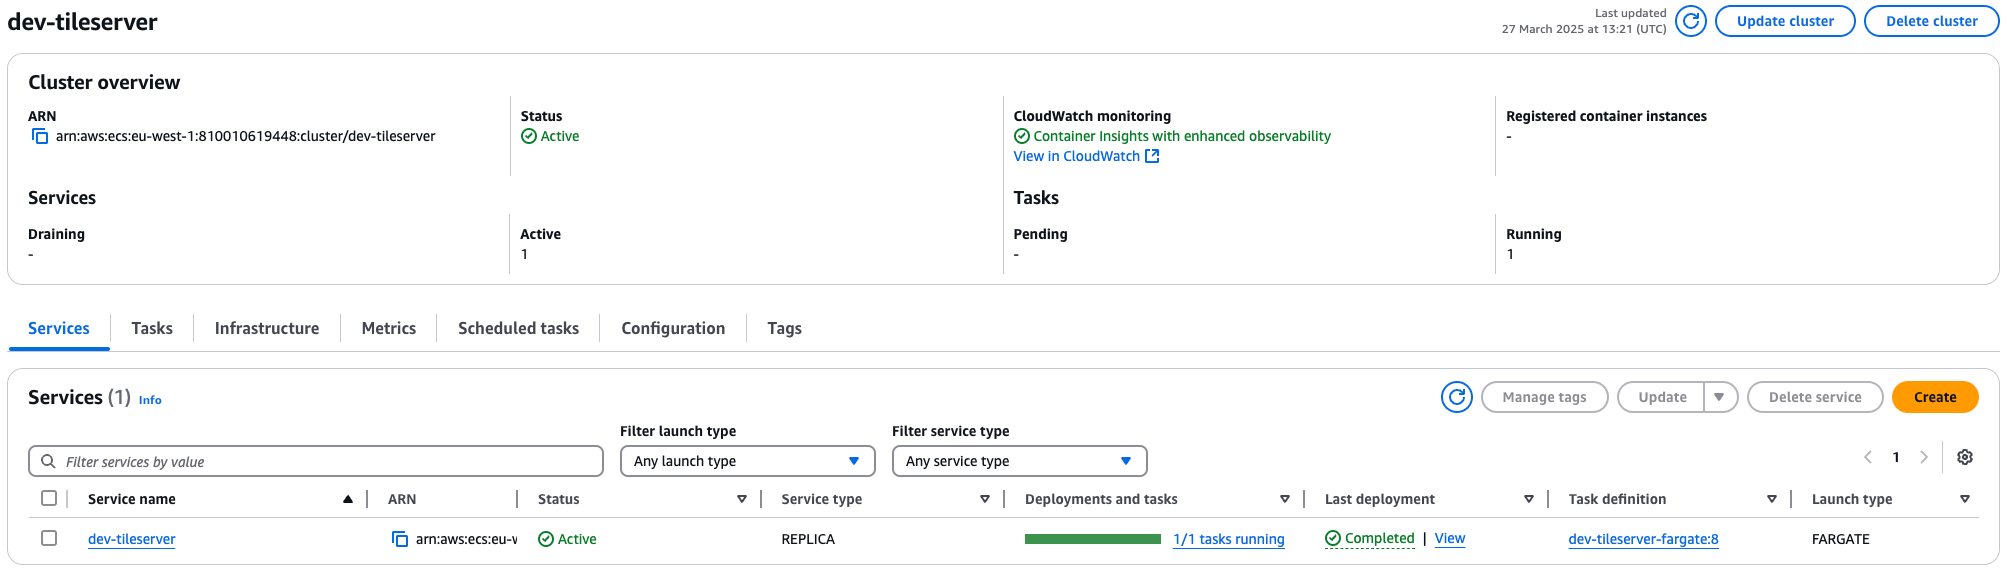Click the Create service button

[x=1935, y=397]
